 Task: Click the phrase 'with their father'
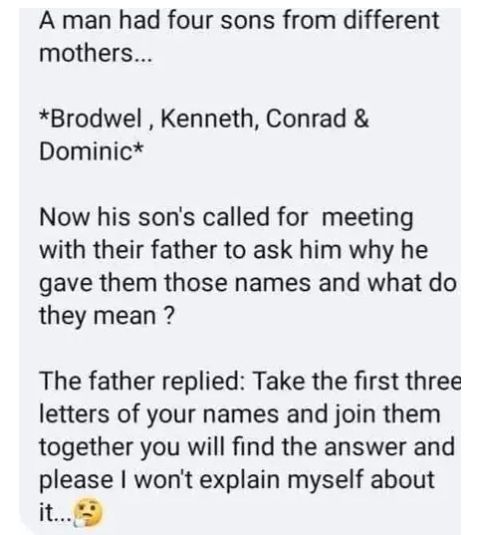click(x=128, y=249)
